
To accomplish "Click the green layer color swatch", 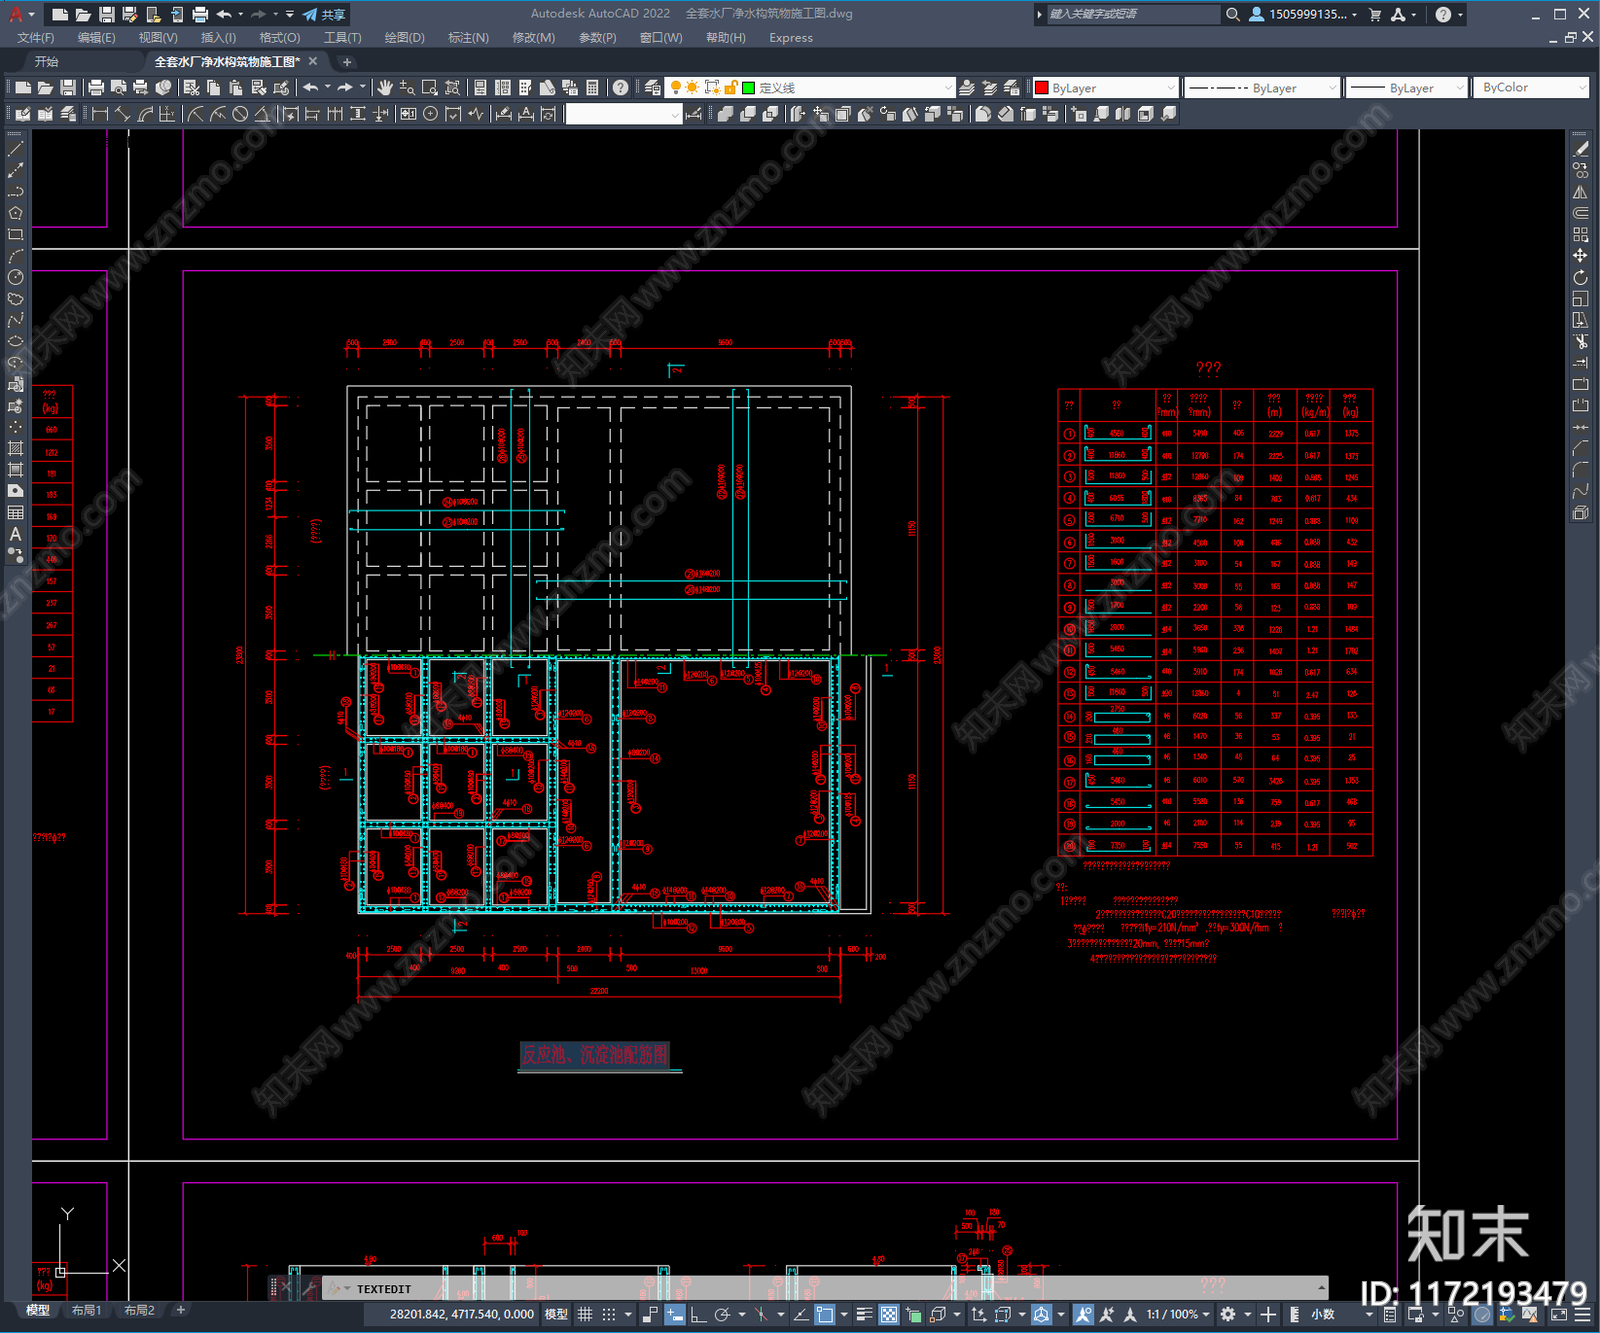I will point(748,88).
